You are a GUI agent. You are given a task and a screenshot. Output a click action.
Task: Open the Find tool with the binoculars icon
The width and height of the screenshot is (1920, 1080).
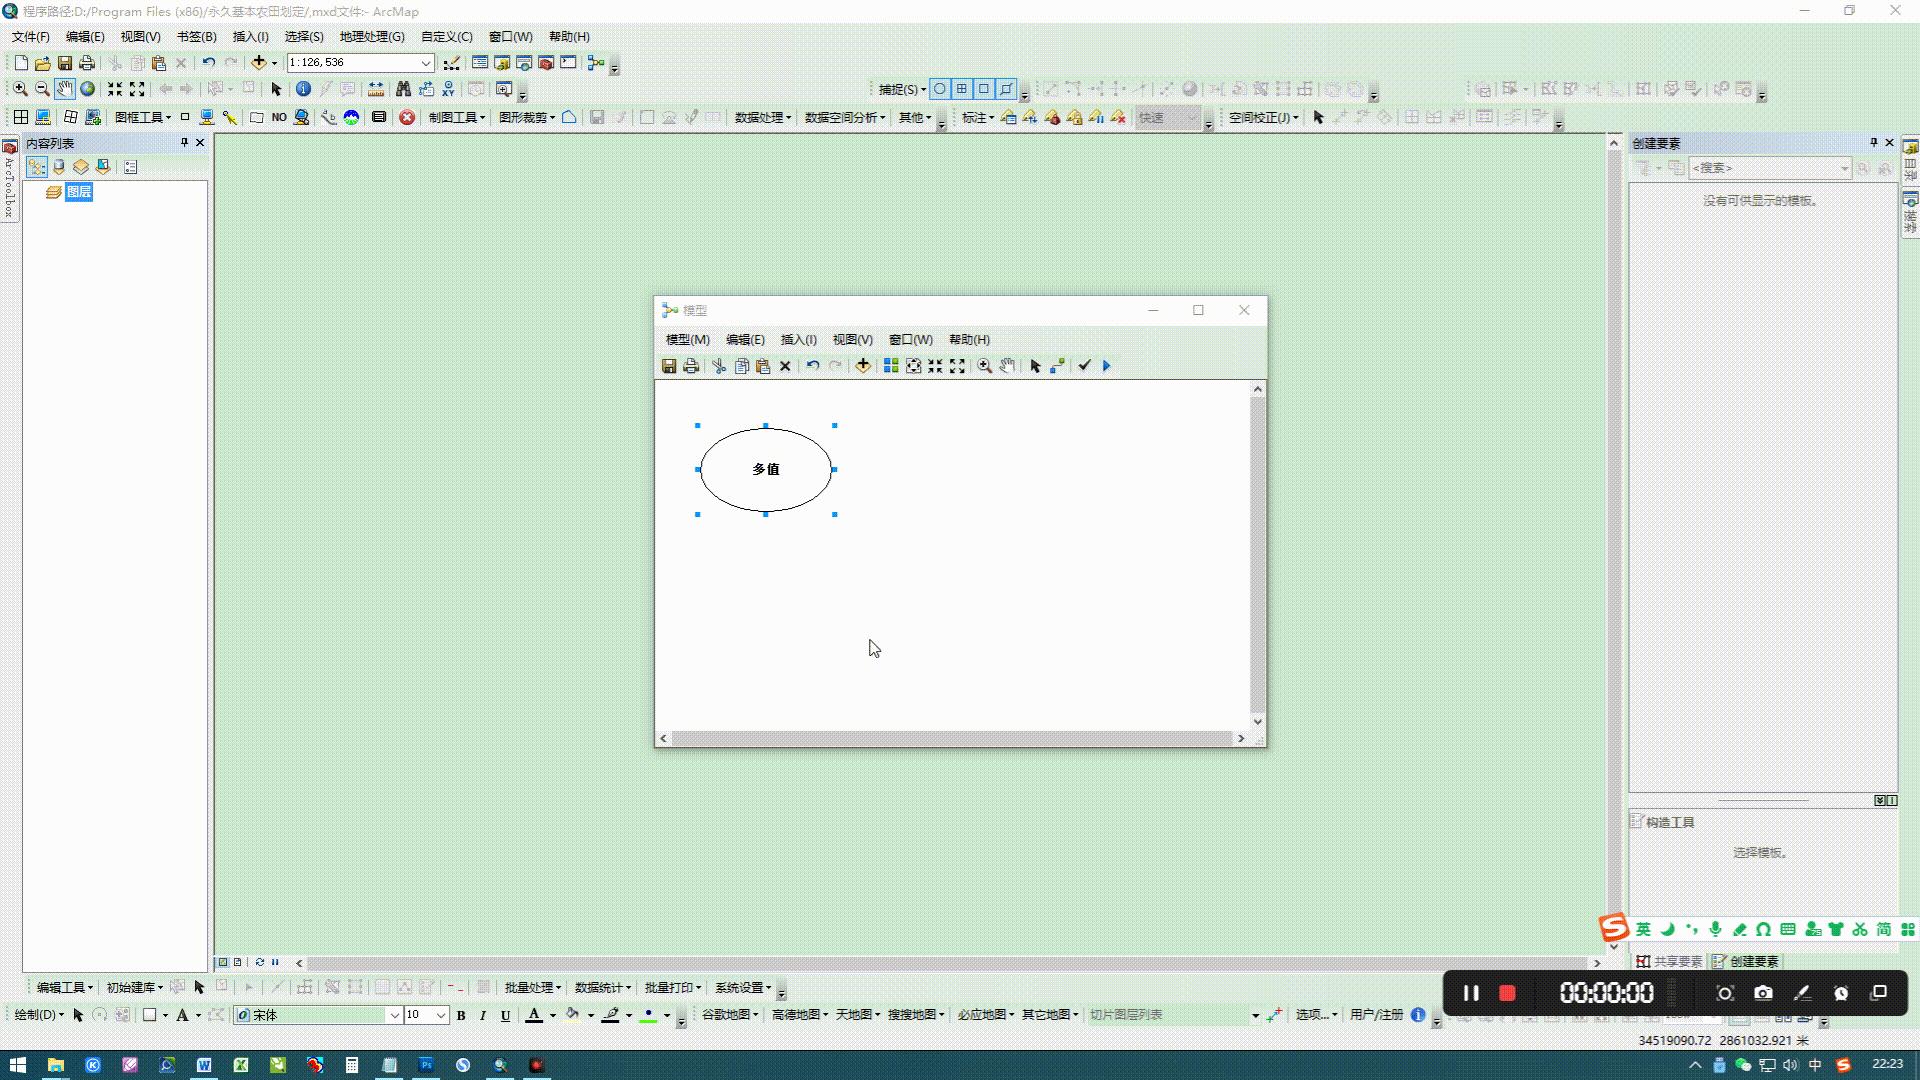[x=403, y=89]
